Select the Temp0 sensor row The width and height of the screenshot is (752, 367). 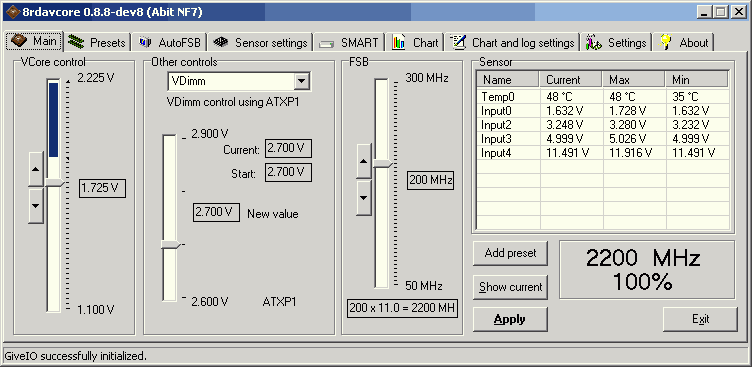pos(603,96)
